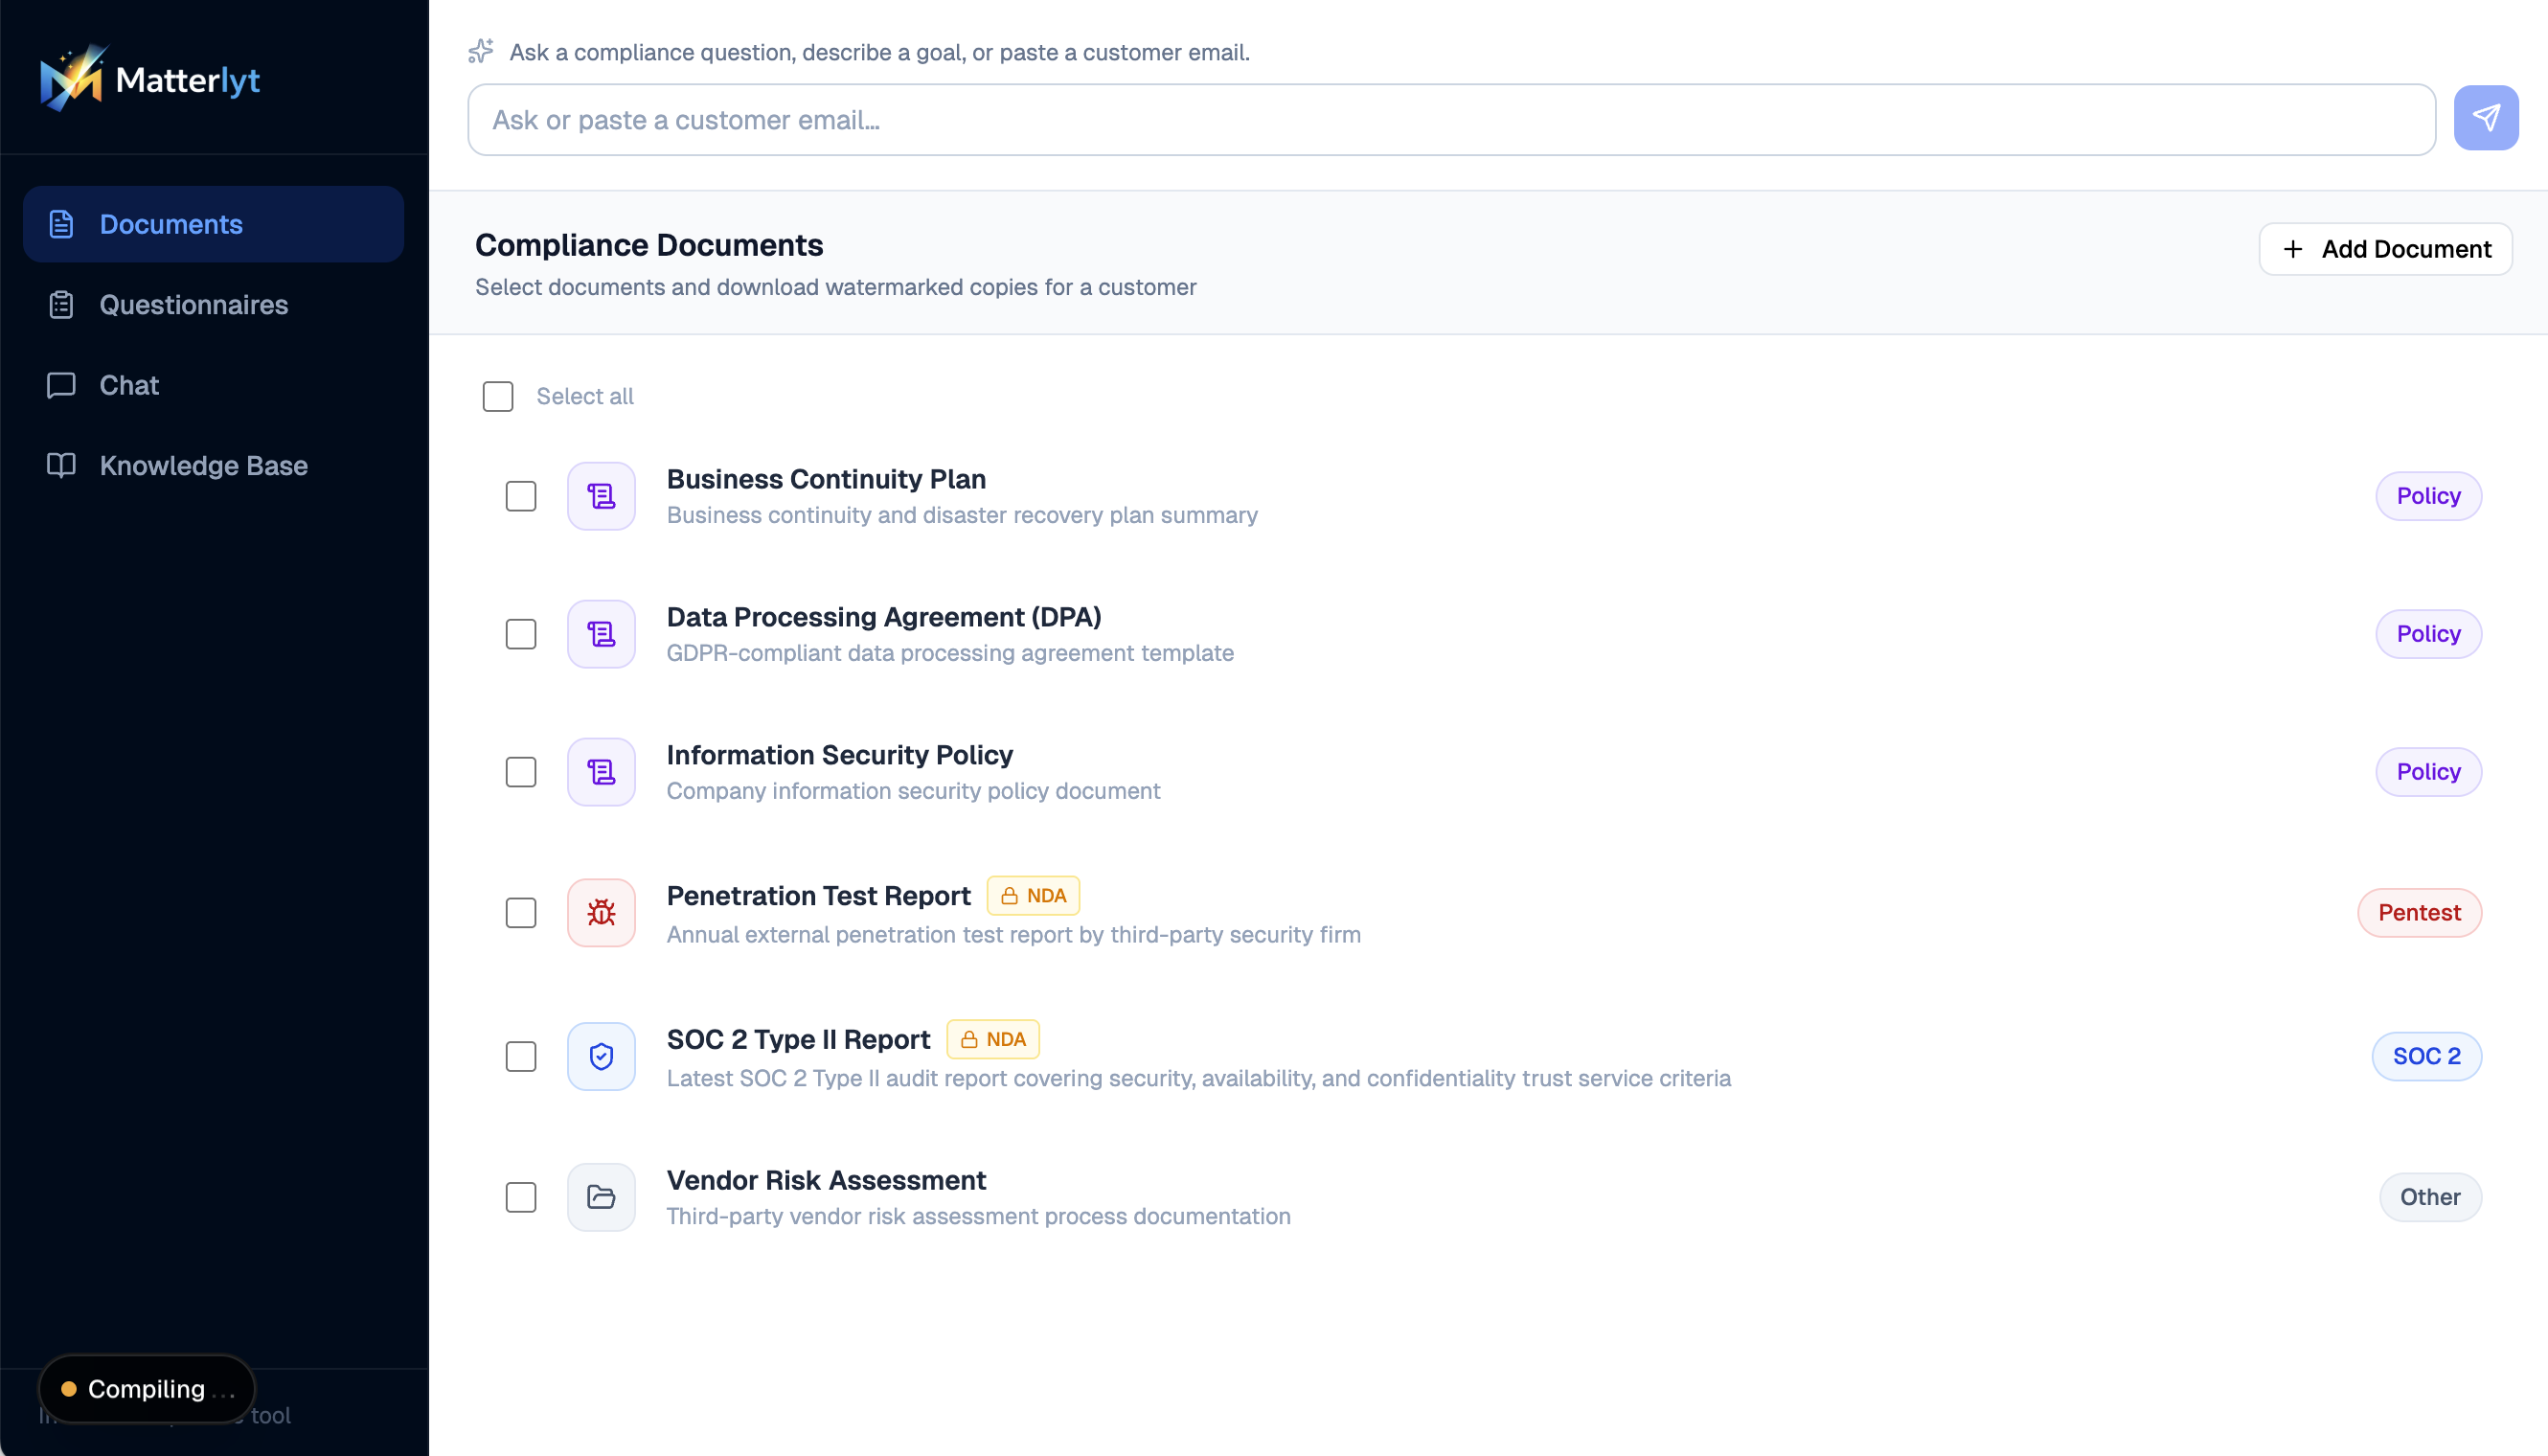Open Chat using the speech bubble icon

click(62, 385)
